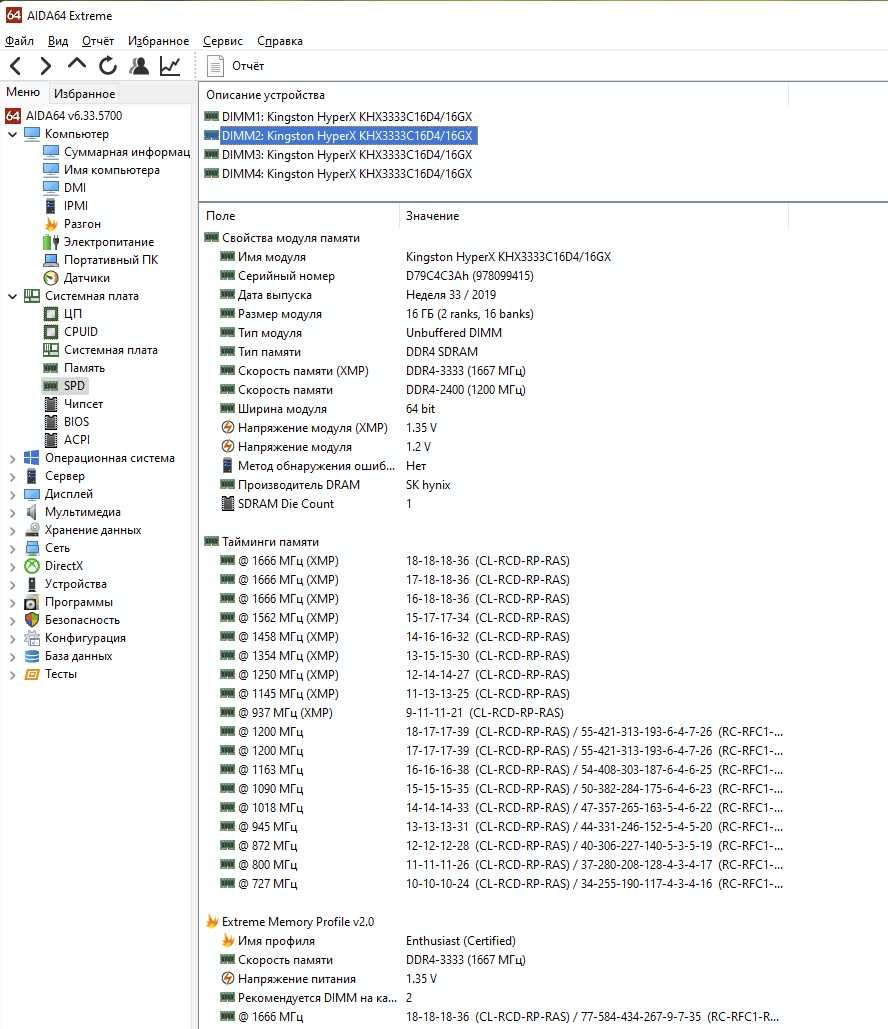Image resolution: width=888 pixels, height=1029 pixels.
Task: Open the Избранное menu in menu bar
Action: (x=158, y=41)
